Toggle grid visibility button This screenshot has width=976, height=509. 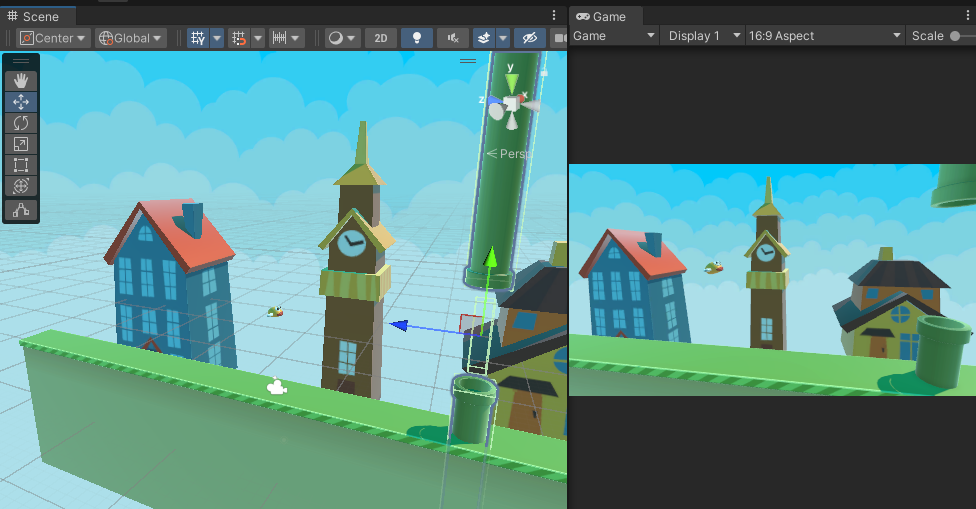(198, 38)
